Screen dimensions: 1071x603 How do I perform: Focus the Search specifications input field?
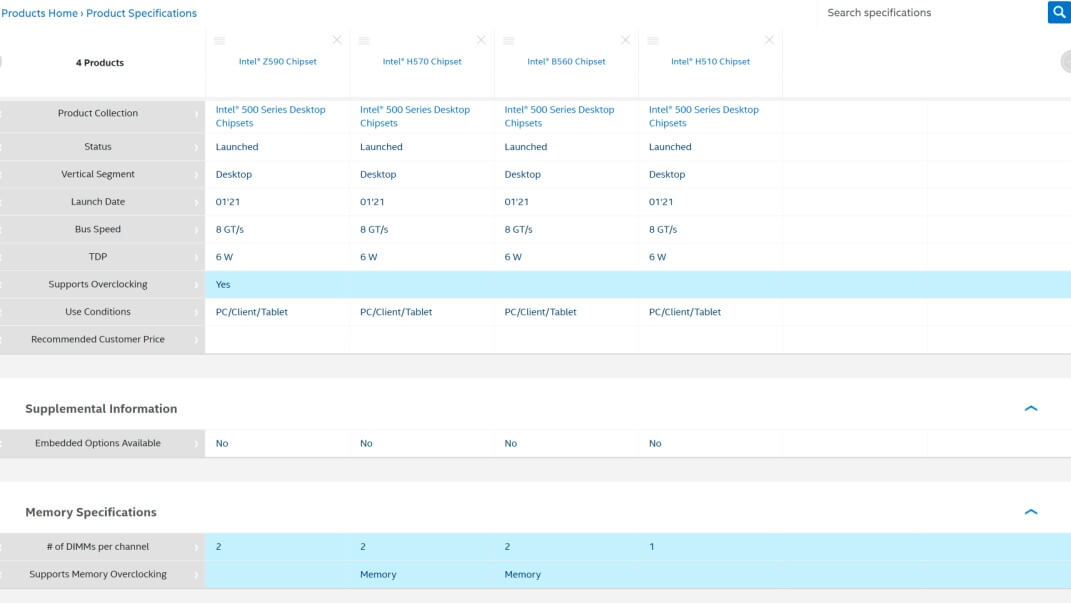(930, 13)
